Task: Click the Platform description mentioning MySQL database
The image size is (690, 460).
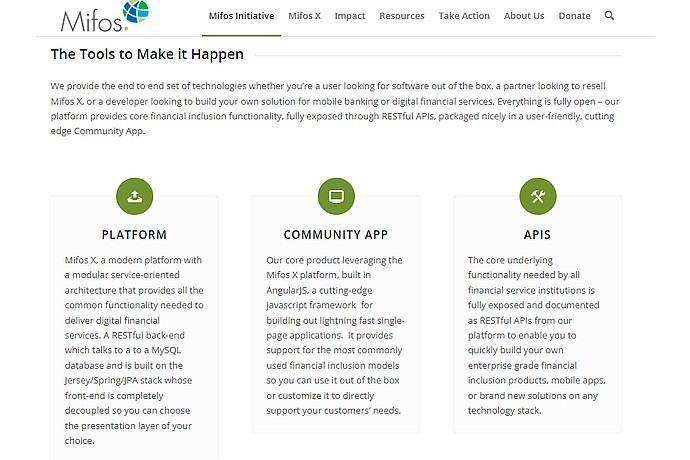Action: [134, 350]
